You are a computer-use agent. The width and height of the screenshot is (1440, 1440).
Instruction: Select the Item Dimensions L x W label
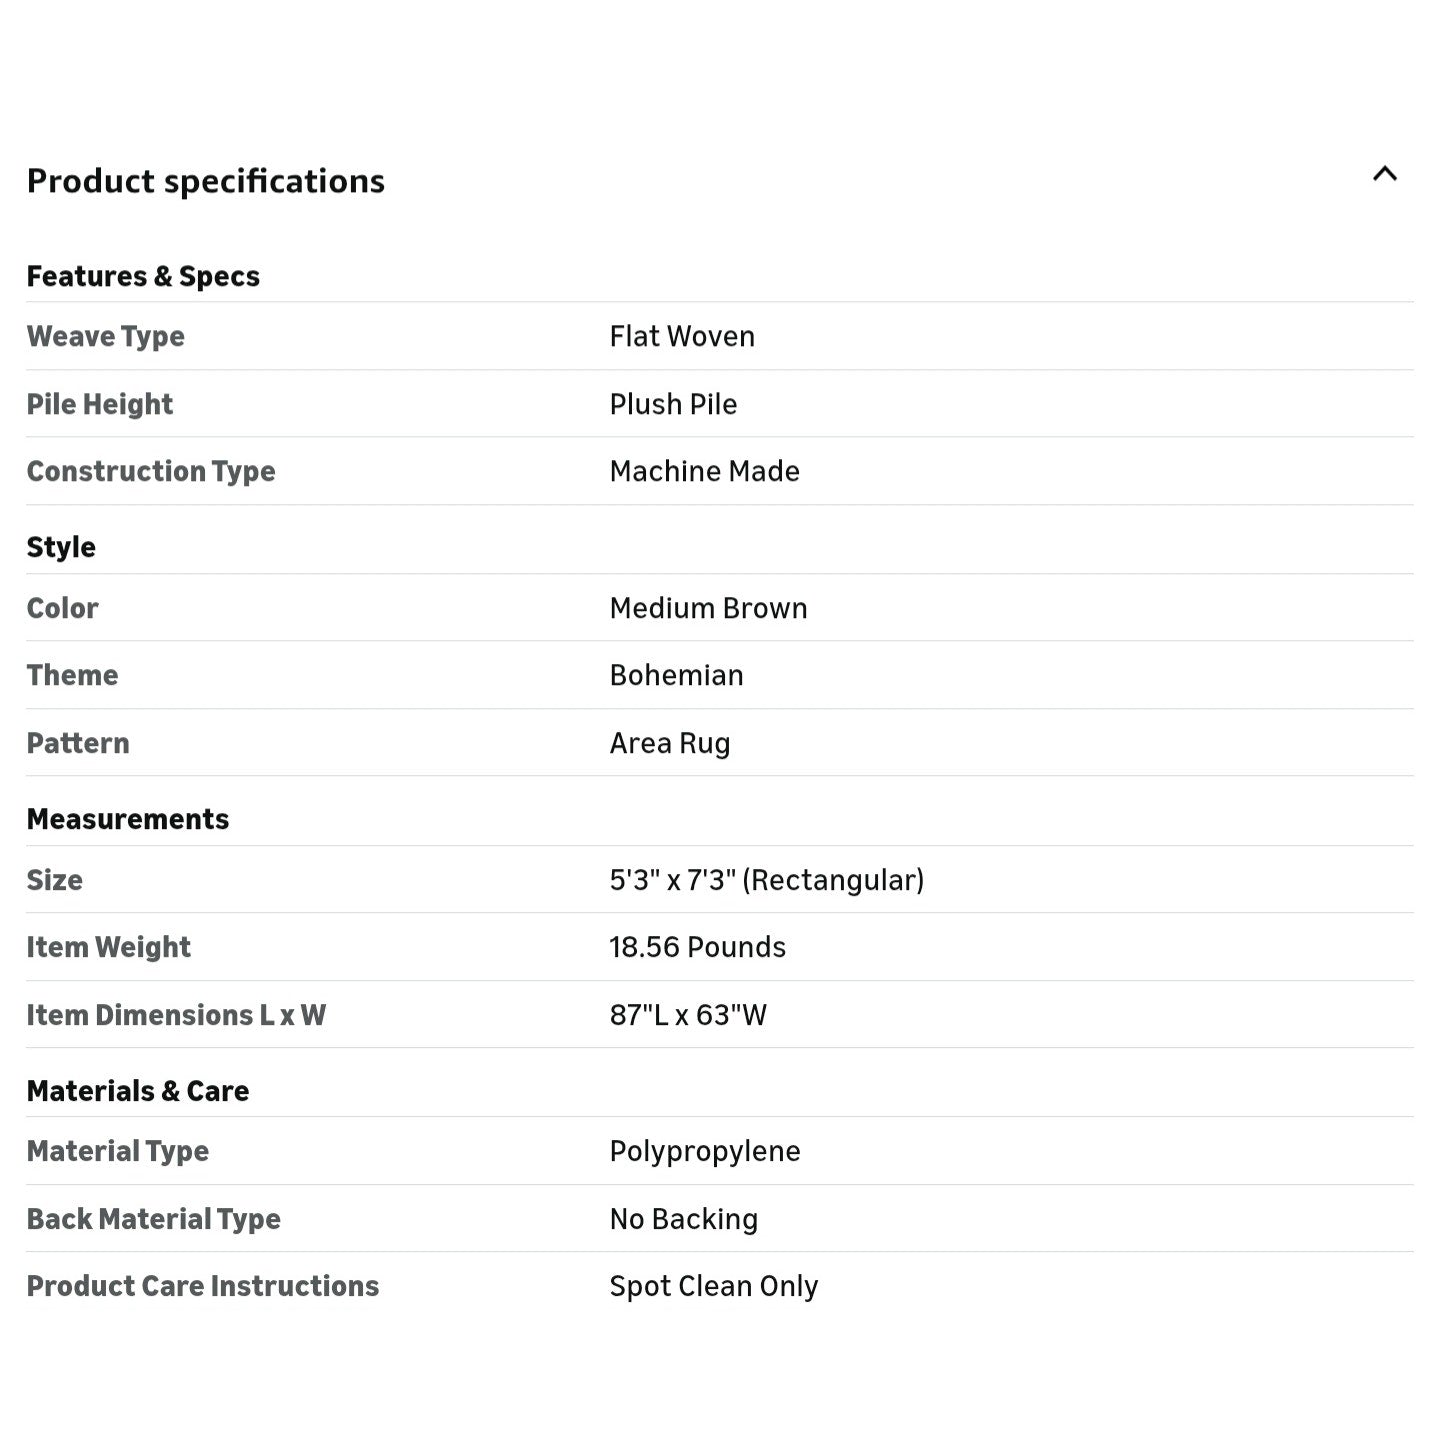[x=176, y=1015]
